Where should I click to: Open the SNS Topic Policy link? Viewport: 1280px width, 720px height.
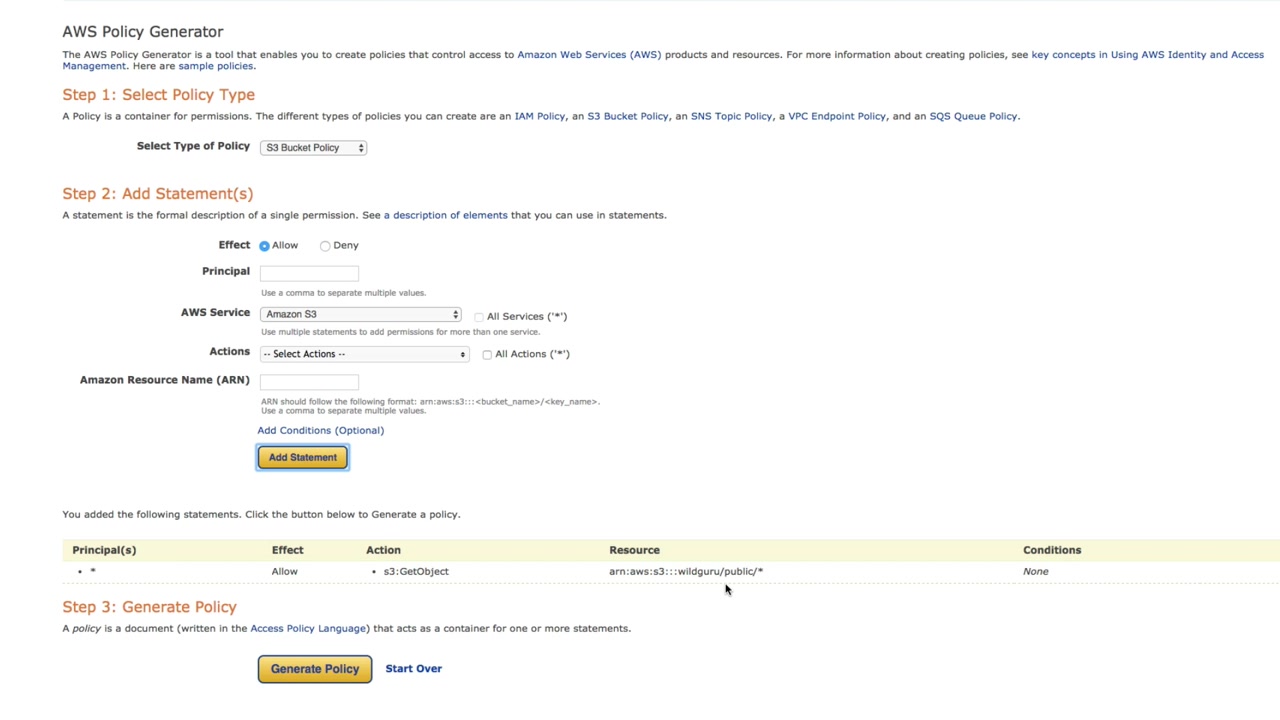731,117
